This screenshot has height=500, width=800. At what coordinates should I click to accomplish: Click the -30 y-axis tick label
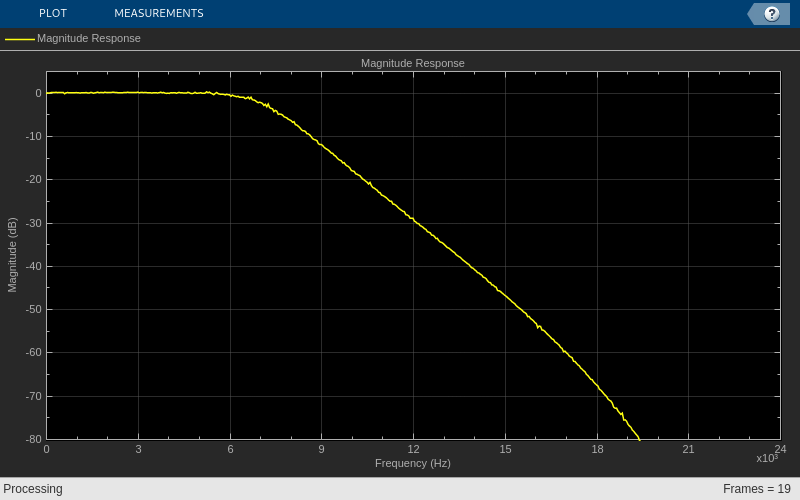pyautogui.click(x=34, y=223)
